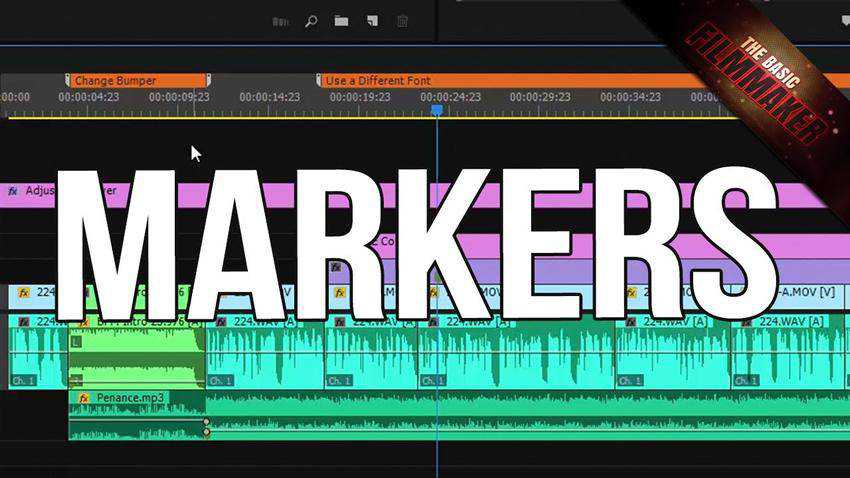Click the trash Clear icon
The width and height of the screenshot is (850, 478).
click(x=402, y=21)
